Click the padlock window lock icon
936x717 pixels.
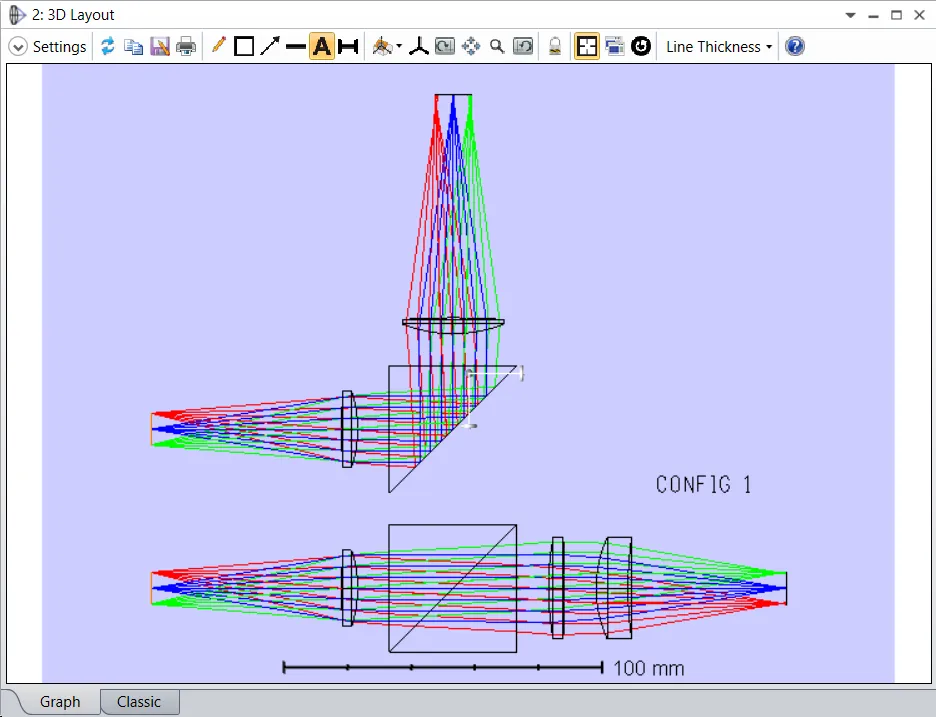(x=555, y=47)
